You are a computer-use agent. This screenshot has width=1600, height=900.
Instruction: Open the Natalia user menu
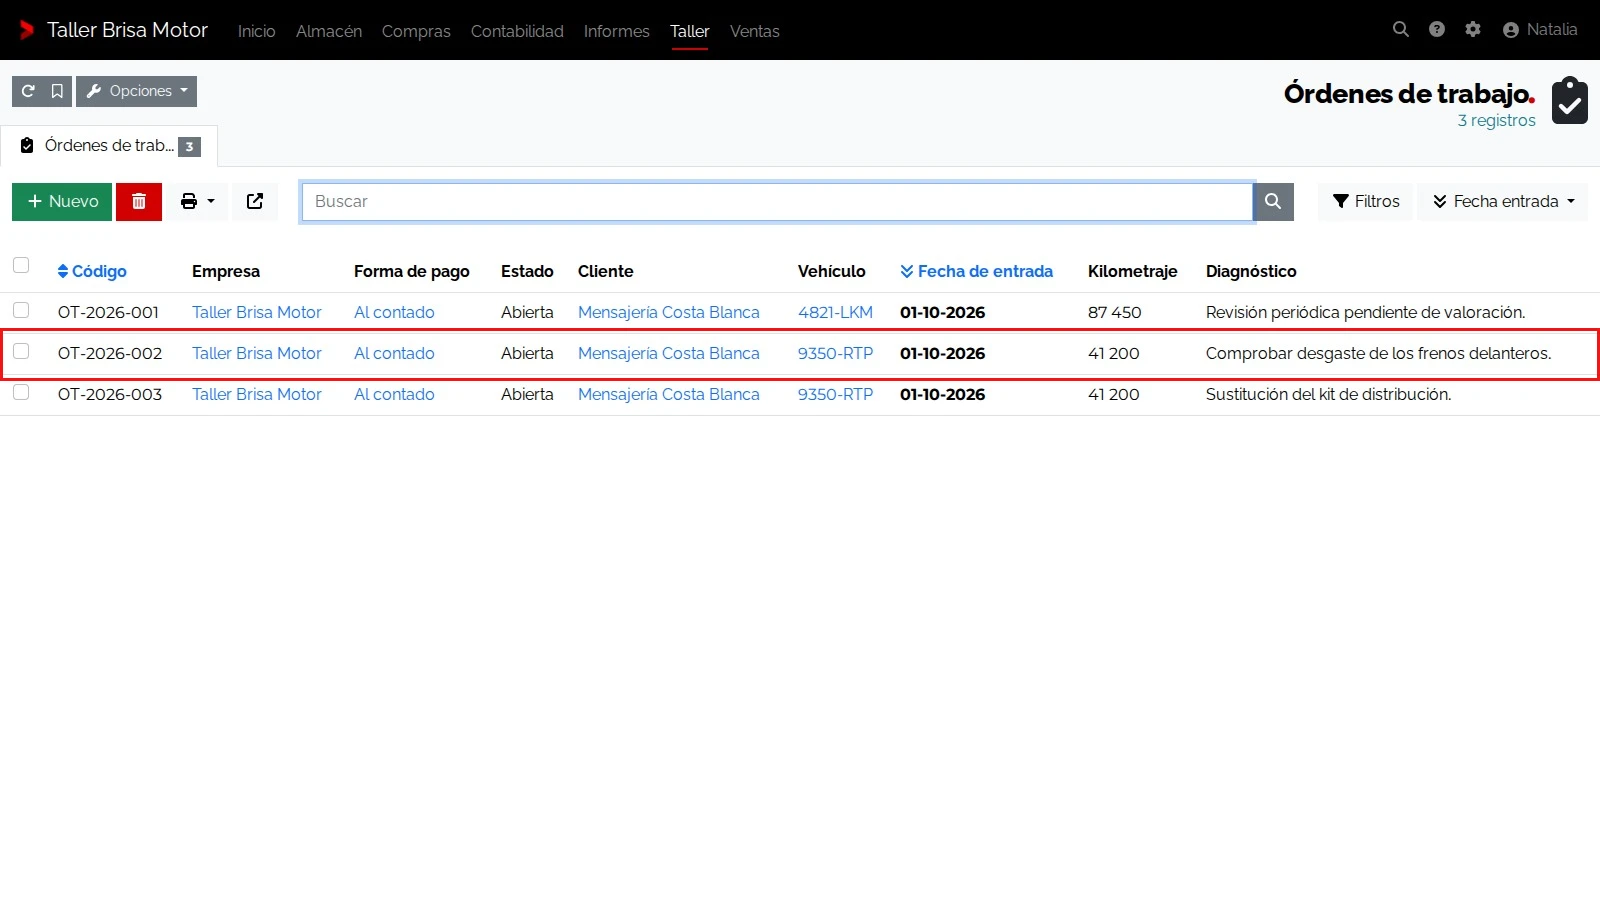click(x=1540, y=30)
